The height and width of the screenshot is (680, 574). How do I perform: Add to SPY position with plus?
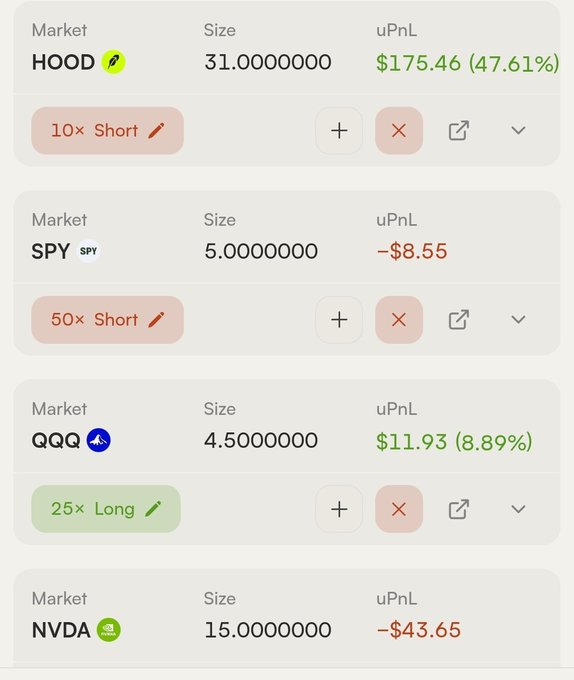(339, 320)
